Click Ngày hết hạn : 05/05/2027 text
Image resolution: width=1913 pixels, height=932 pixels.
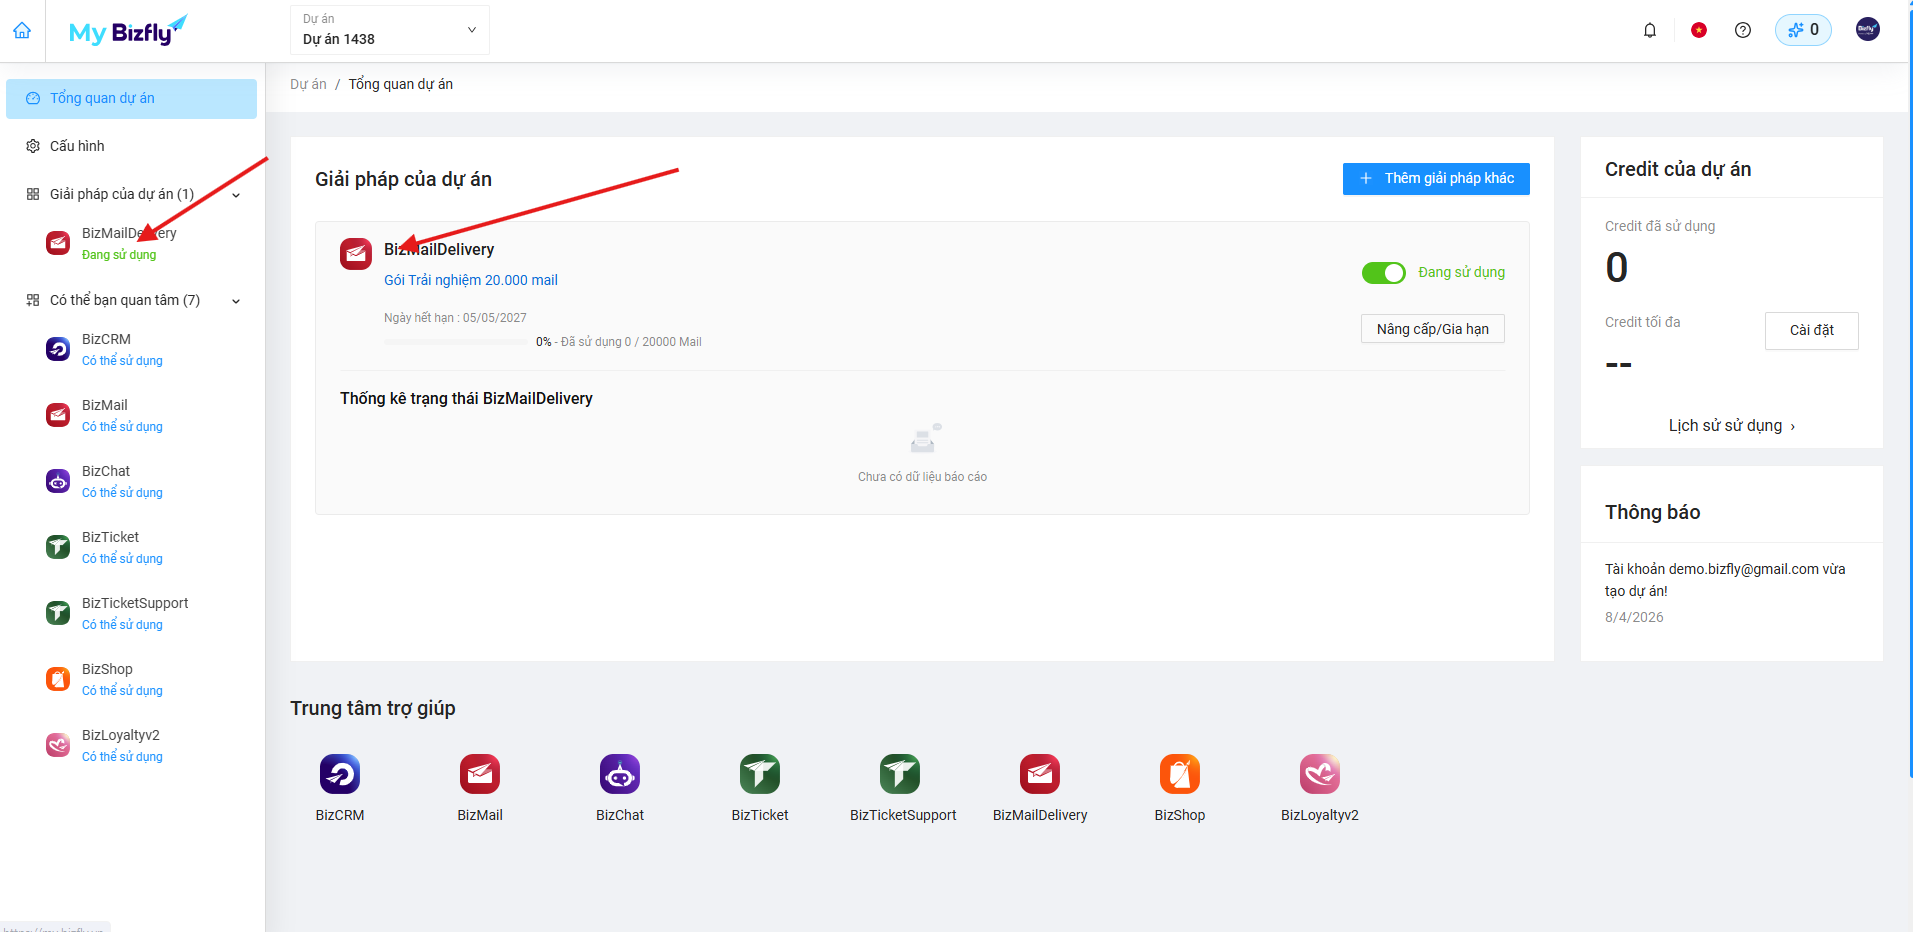pyautogui.click(x=455, y=318)
